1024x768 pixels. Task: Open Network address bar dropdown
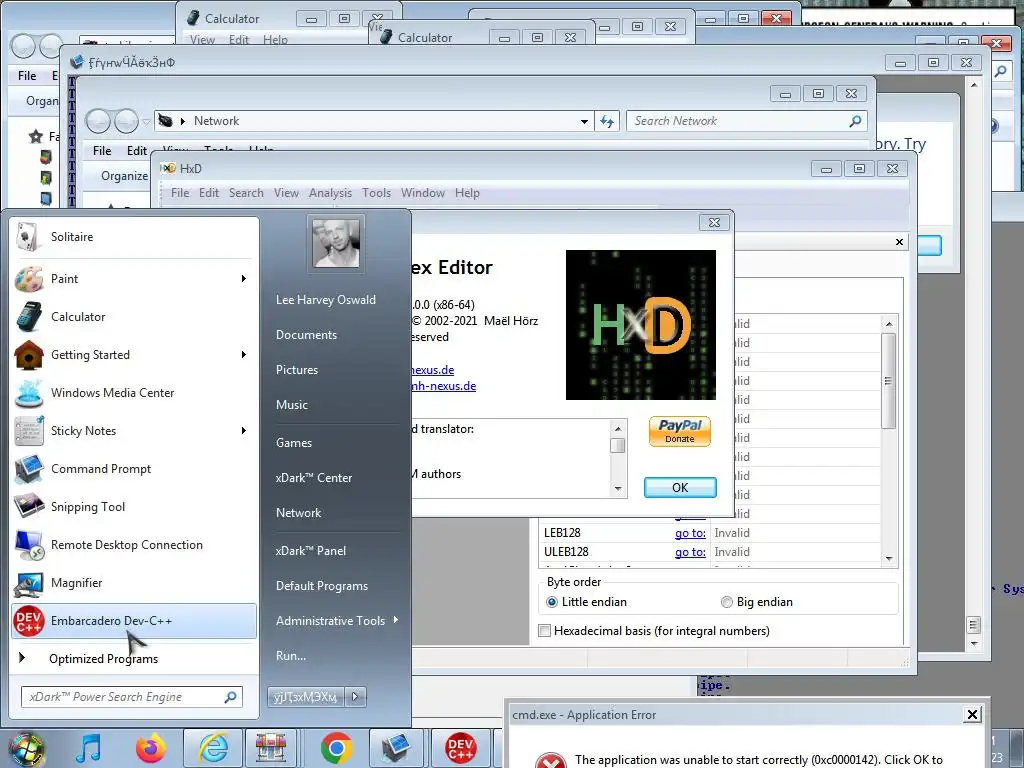(584, 121)
